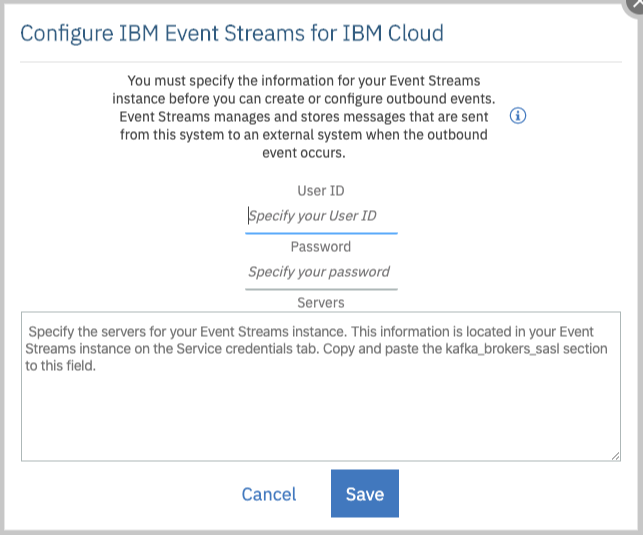Click the 'Configure IBM Event Streams for IBM Cloud' heading
The height and width of the screenshot is (535, 643).
click(x=232, y=34)
